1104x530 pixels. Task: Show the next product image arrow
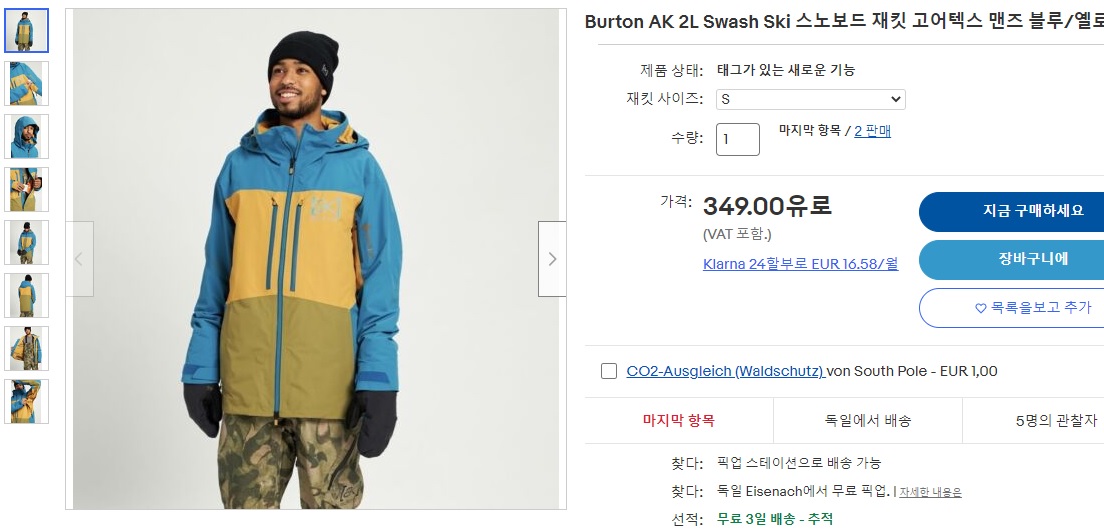tap(552, 259)
